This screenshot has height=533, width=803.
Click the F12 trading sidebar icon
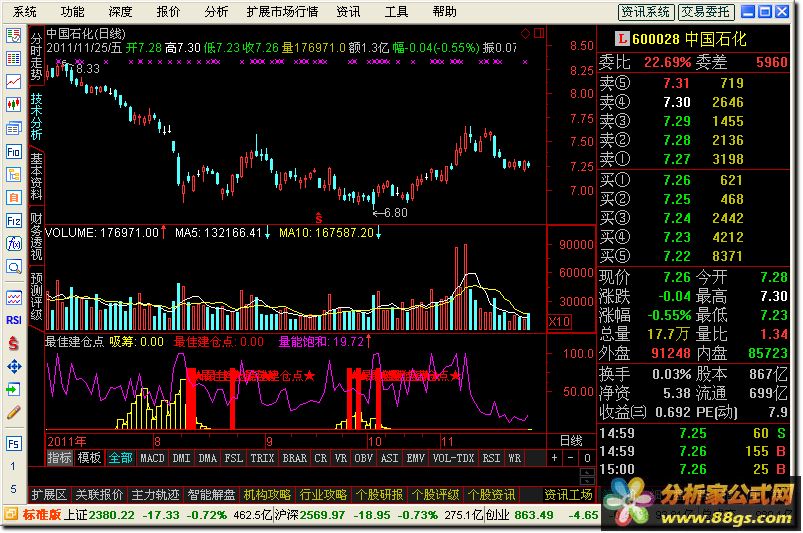pyautogui.click(x=13, y=221)
